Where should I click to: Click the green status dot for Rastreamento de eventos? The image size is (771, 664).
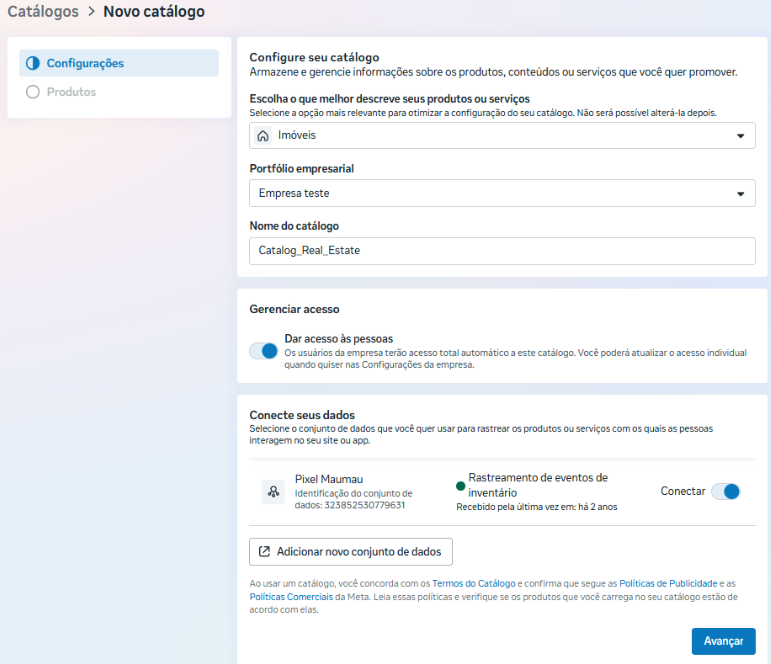pos(461,486)
